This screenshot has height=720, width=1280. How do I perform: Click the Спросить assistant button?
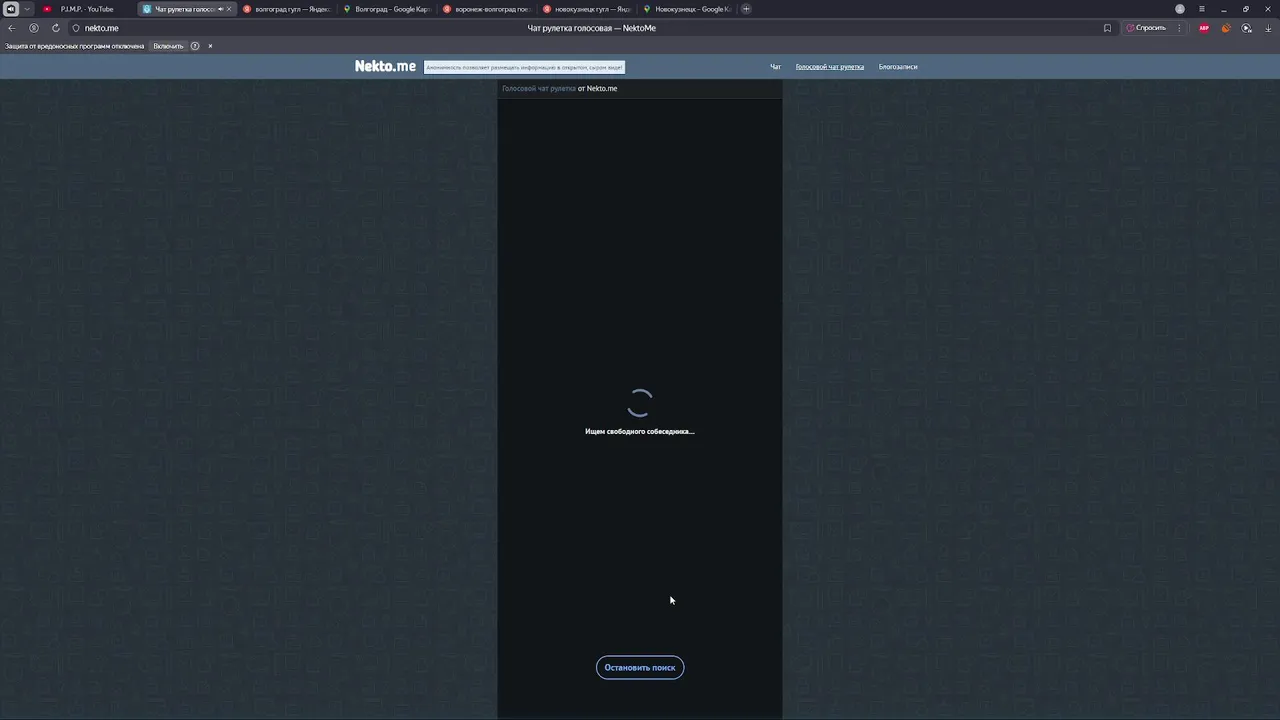pos(1146,28)
